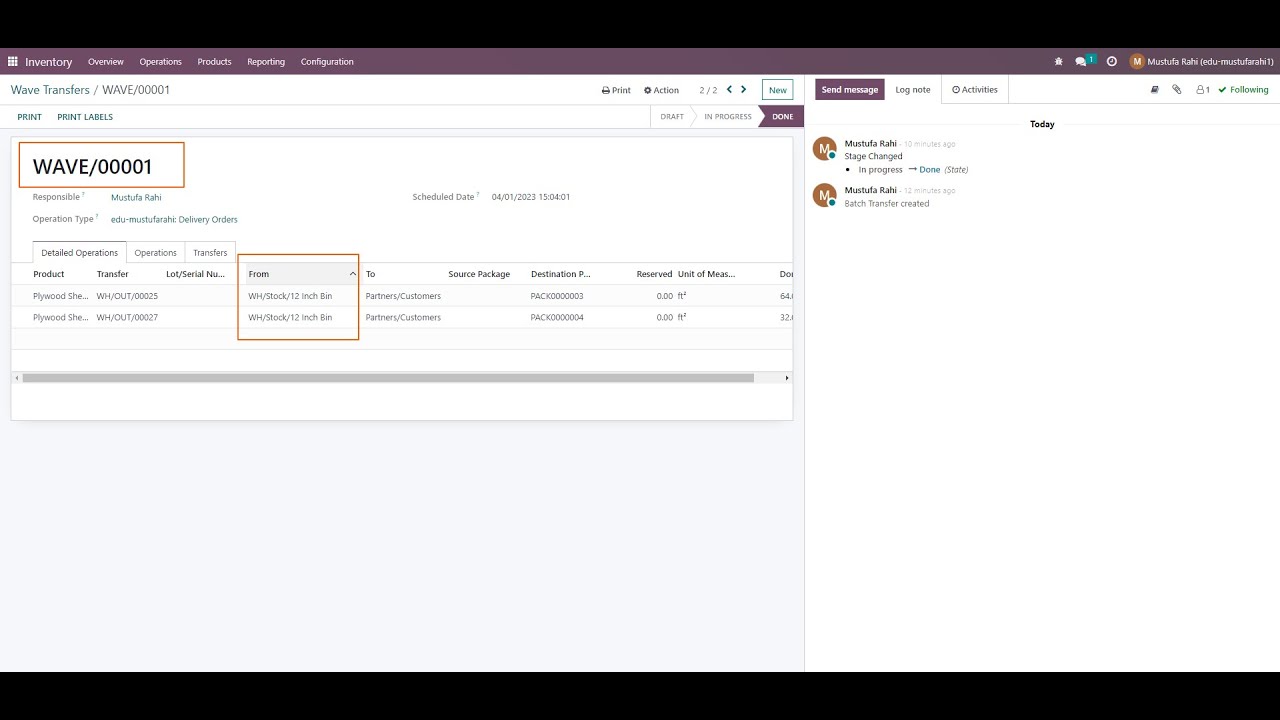Screen dimensions: 1280x720
Task: Open the Overview menu
Action: (x=105, y=61)
